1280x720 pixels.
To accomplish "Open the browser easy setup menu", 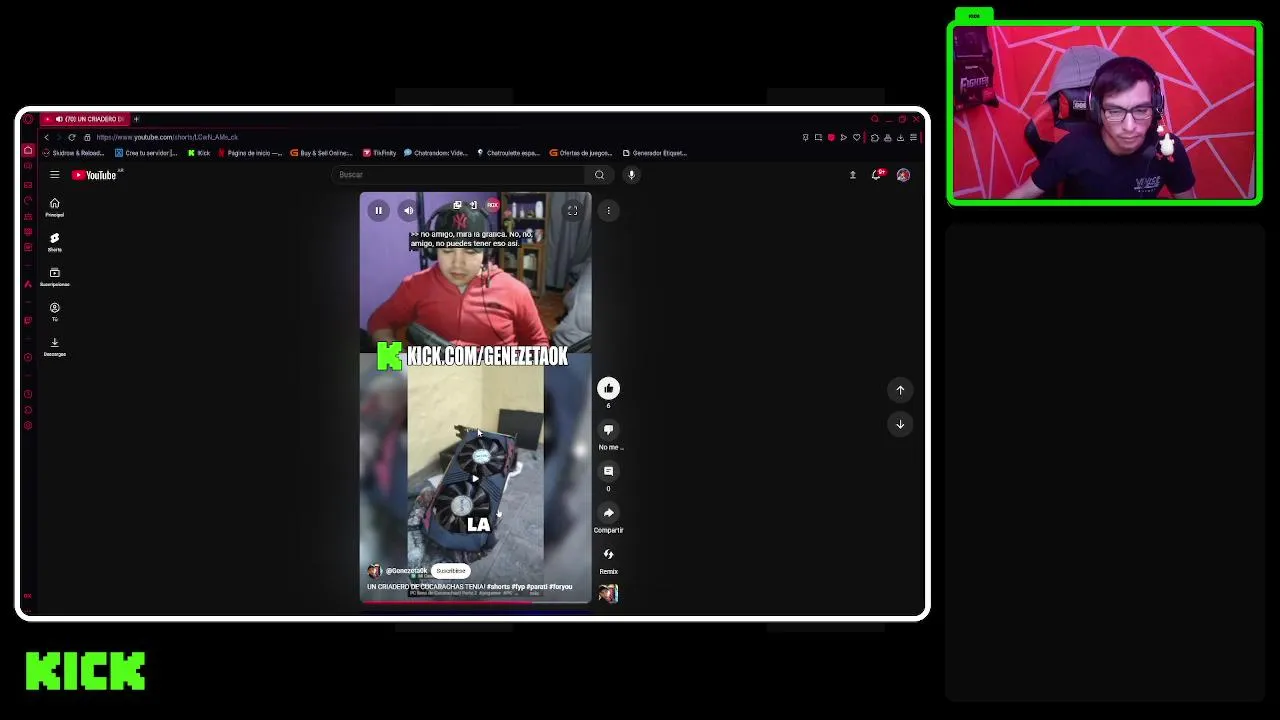I will tap(913, 137).
